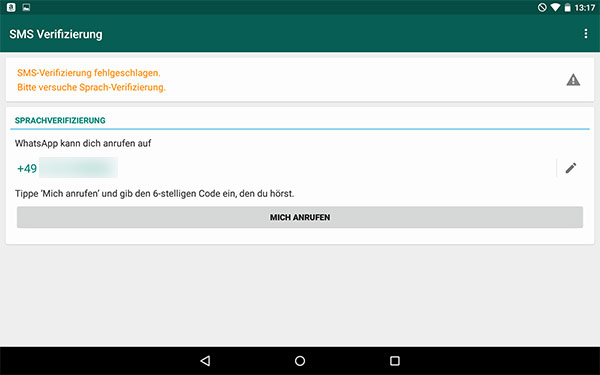Tap the blocked-circle status icon
Image resolution: width=600 pixels, height=375 pixels.
pos(542,7)
